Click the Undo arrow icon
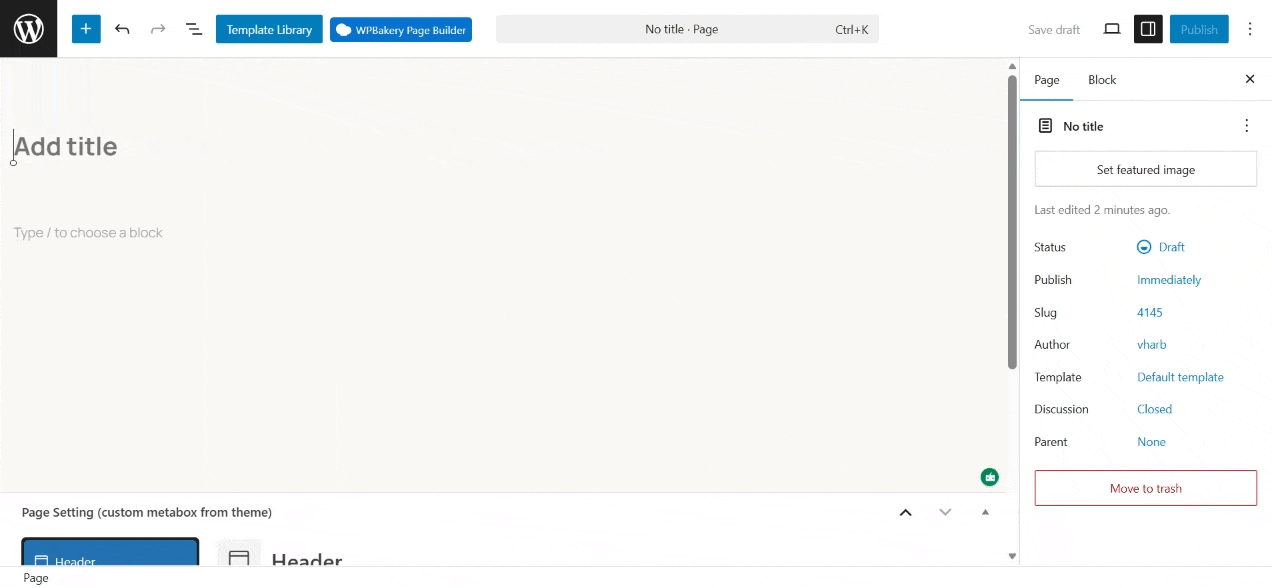The width and height of the screenshot is (1272, 588). [x=122, y=29]
